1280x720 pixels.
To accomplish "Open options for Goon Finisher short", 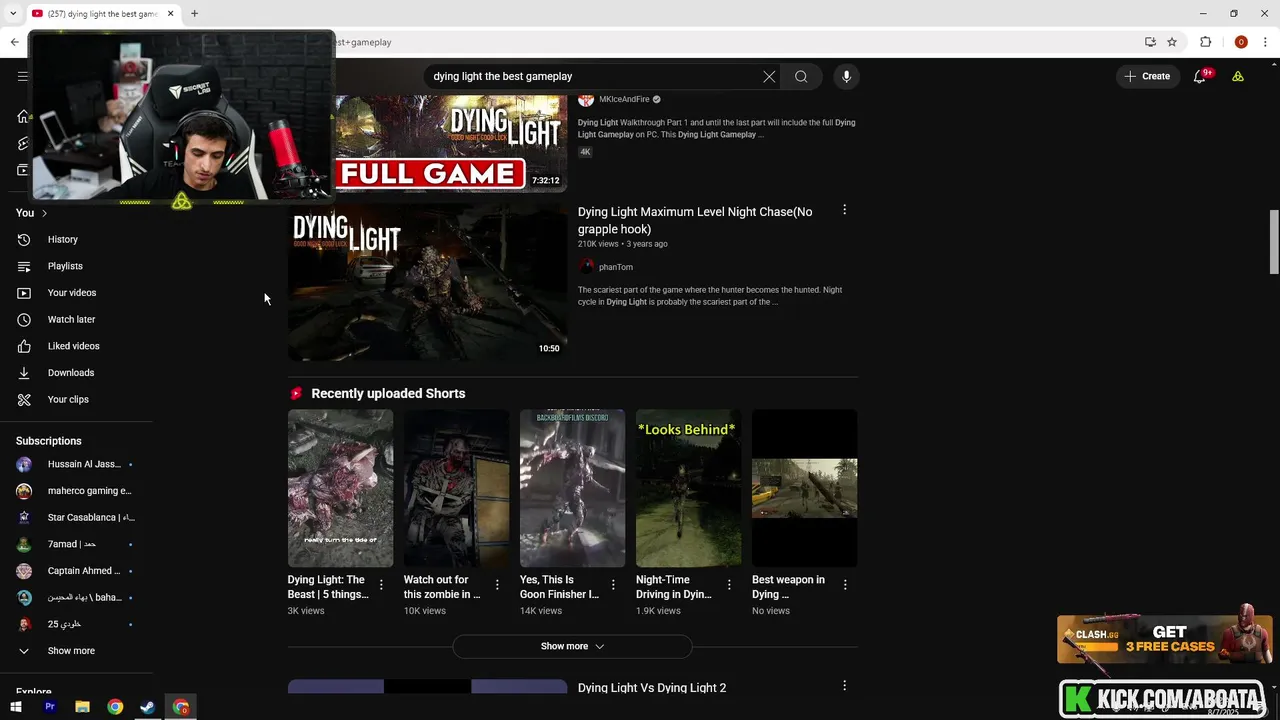I will (x=613, y=585).
